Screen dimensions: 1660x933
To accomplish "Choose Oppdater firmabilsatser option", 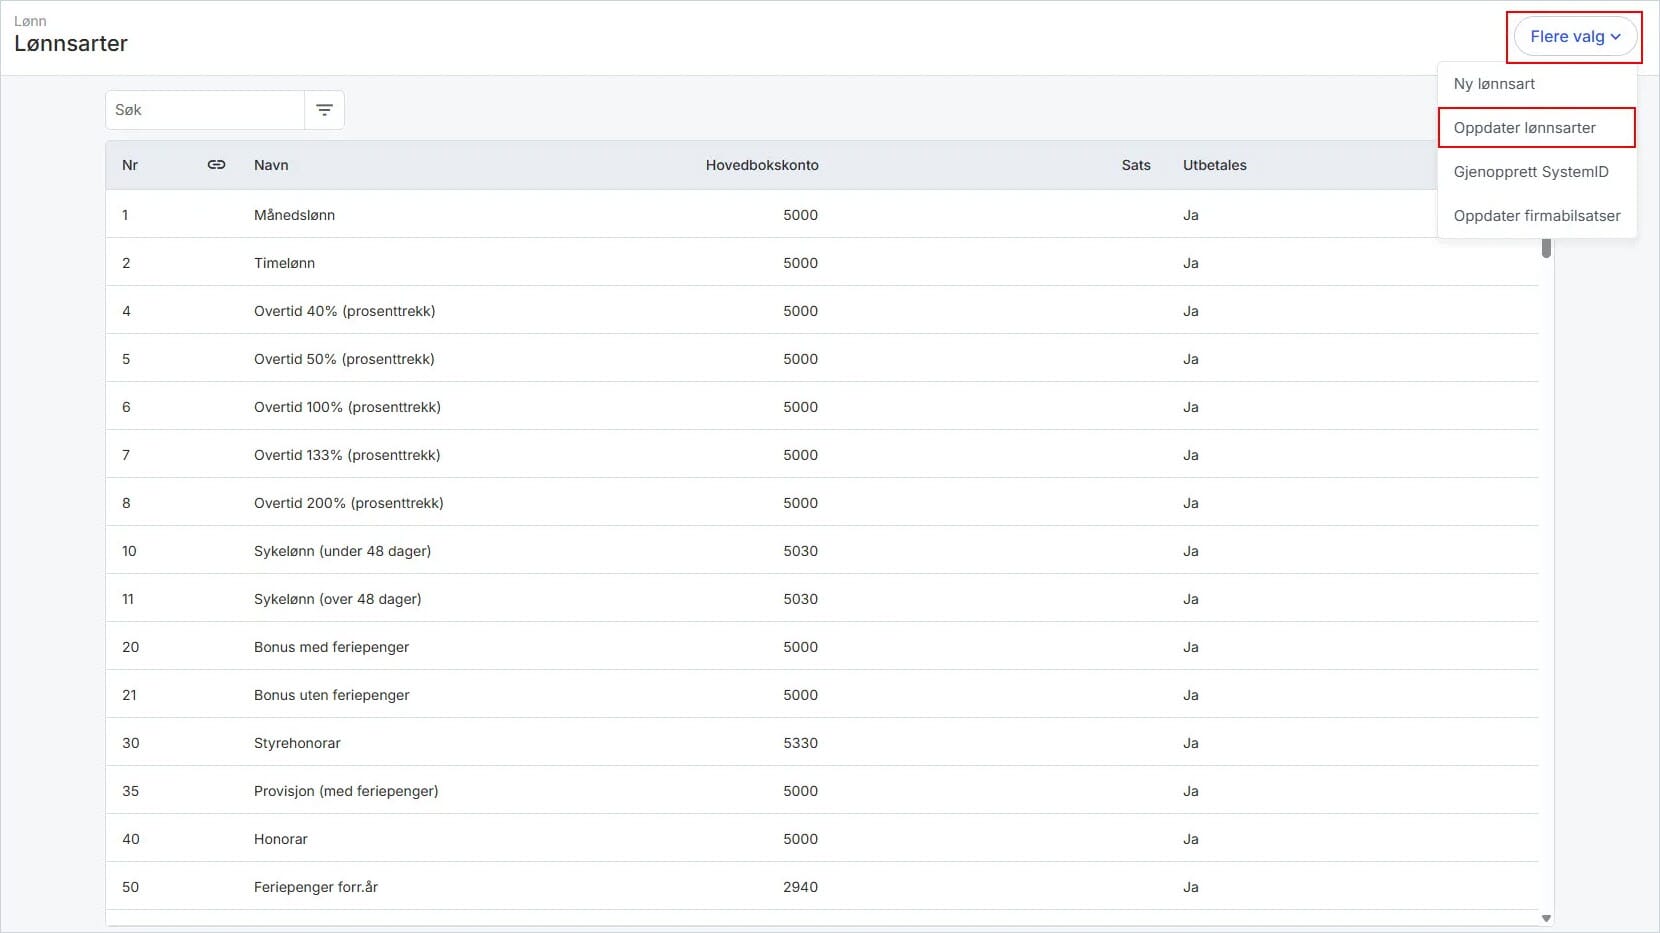I will (x=1537, y=216).
